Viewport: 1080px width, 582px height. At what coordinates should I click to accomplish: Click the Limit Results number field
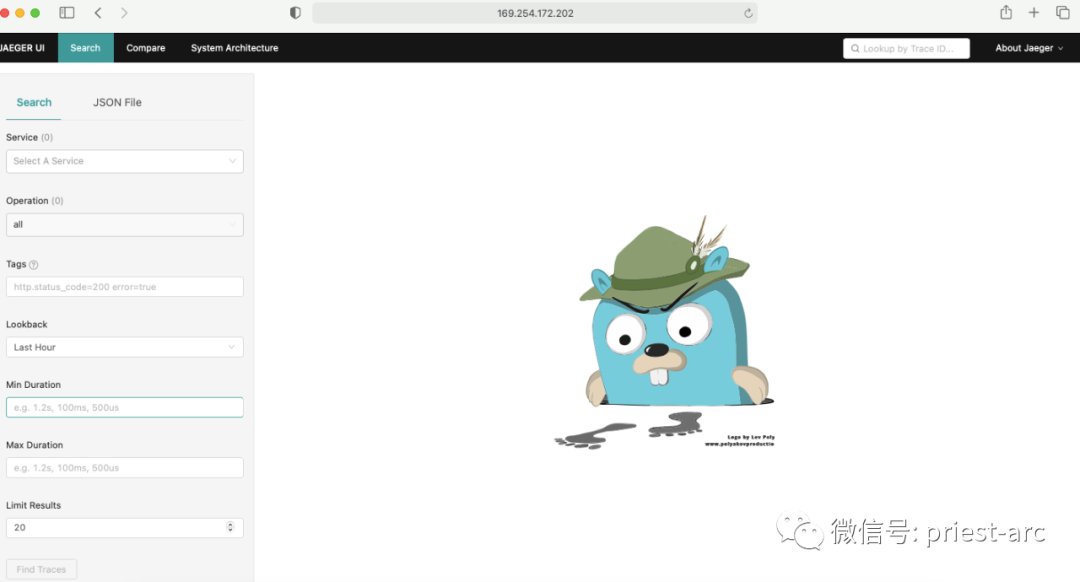[125, 528]
